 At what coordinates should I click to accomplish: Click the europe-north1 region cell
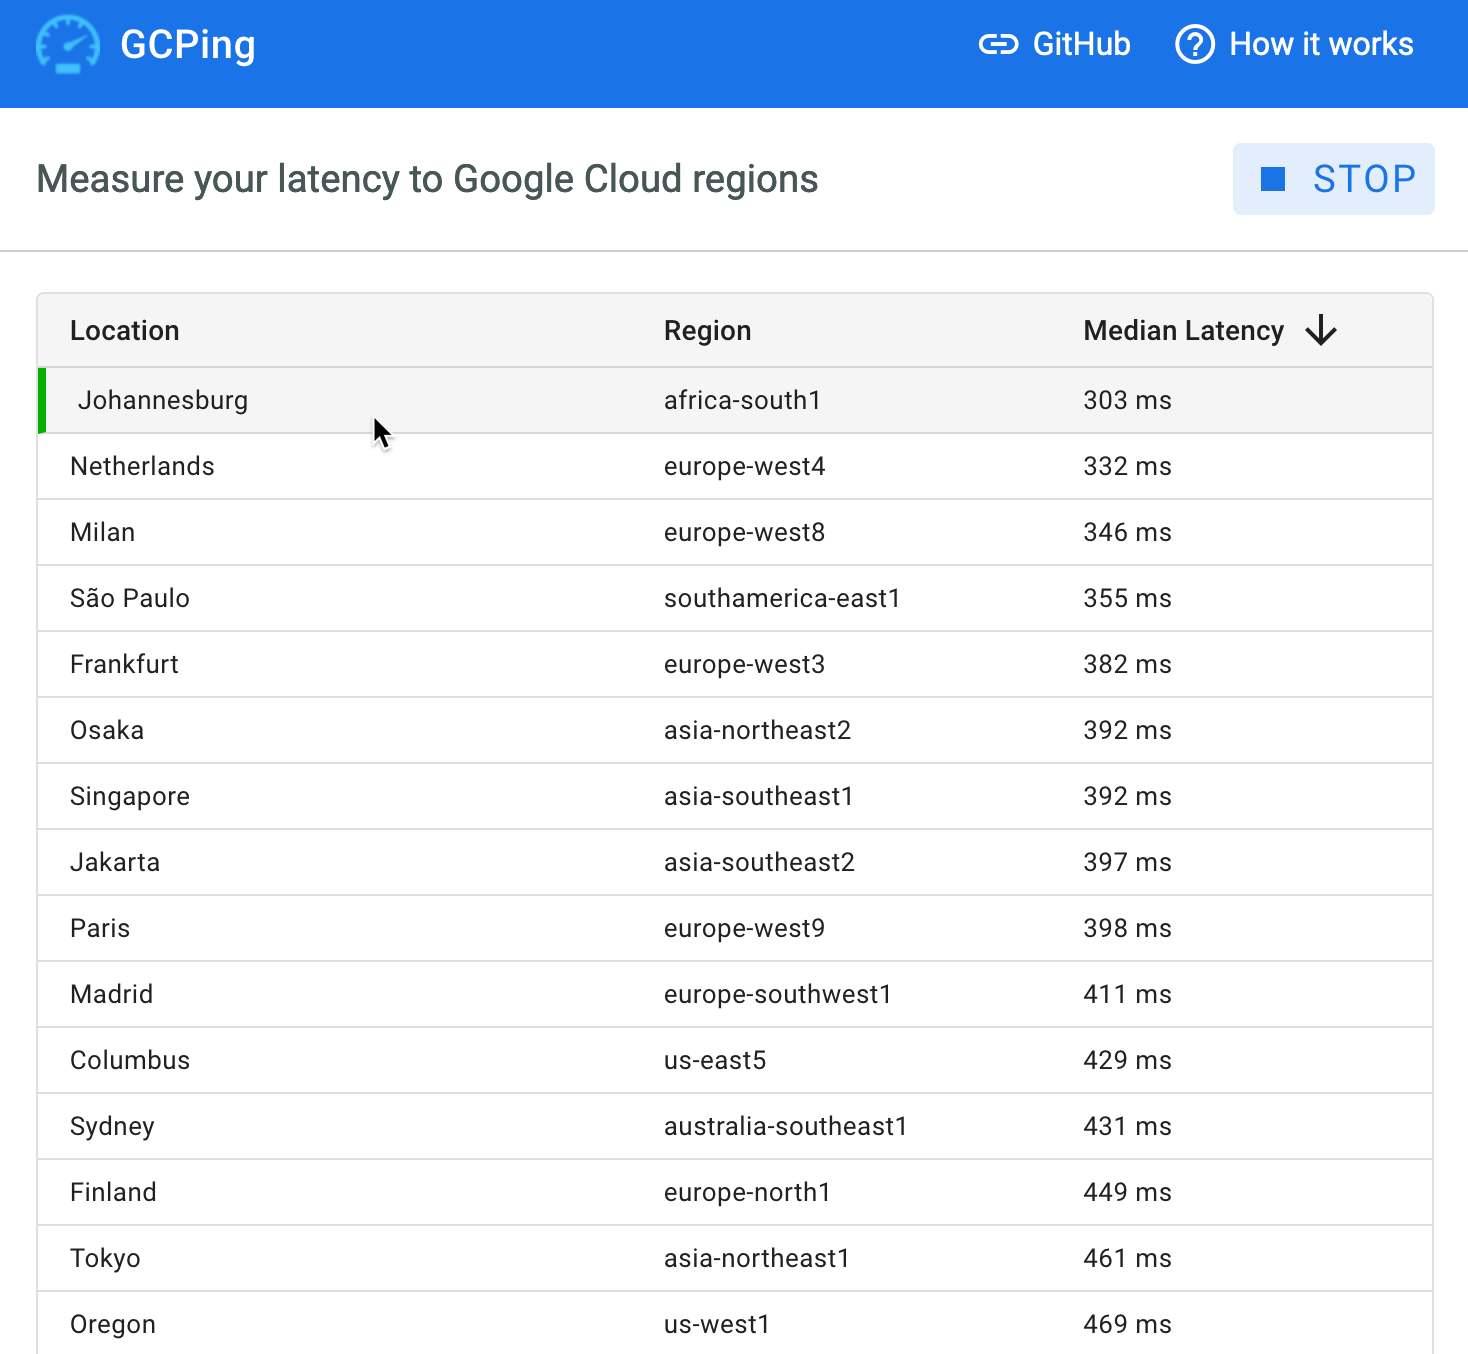point(747,1192)
